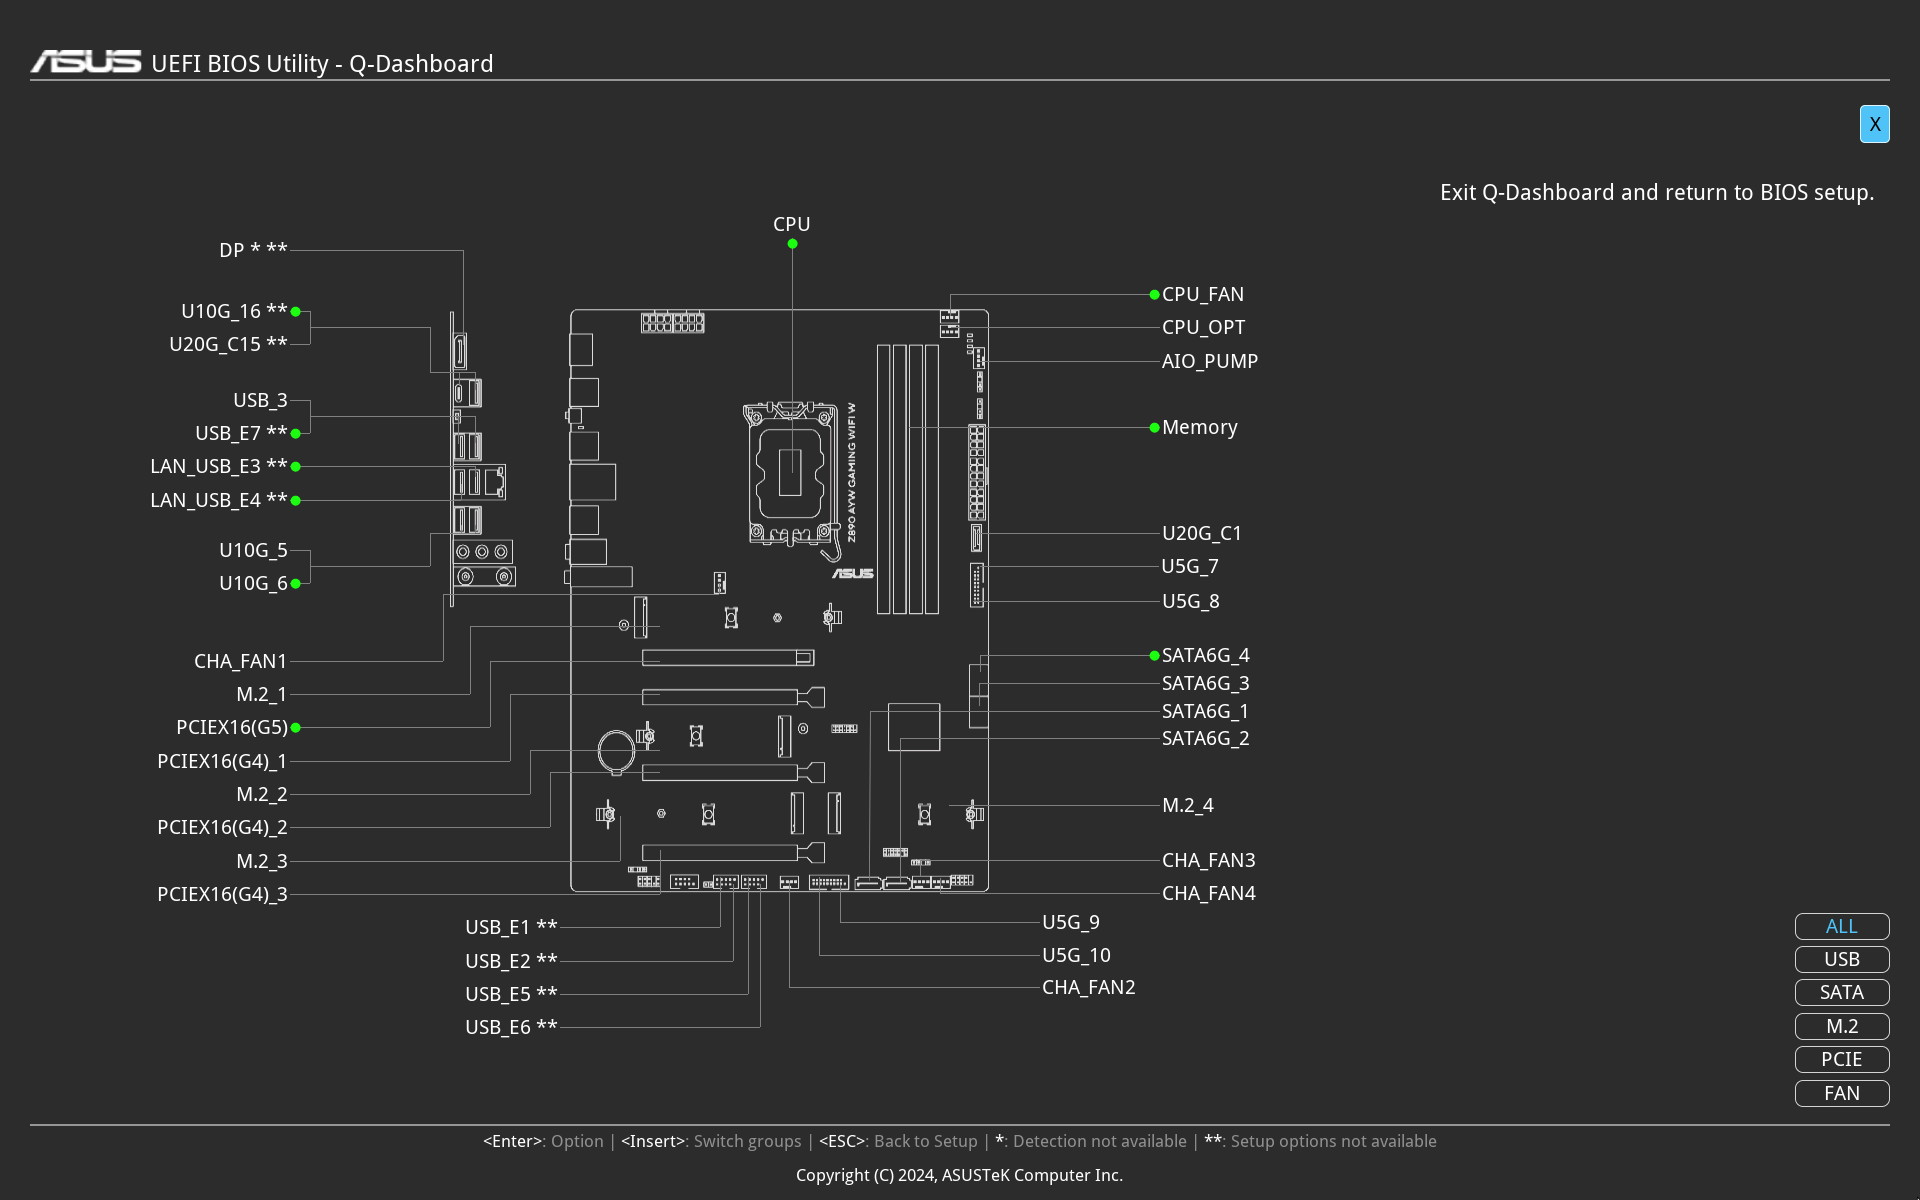The width and height of the screenshot is (1920, 1200).
Task: Select the U10G_16 port label
Action: pos(234,311)
